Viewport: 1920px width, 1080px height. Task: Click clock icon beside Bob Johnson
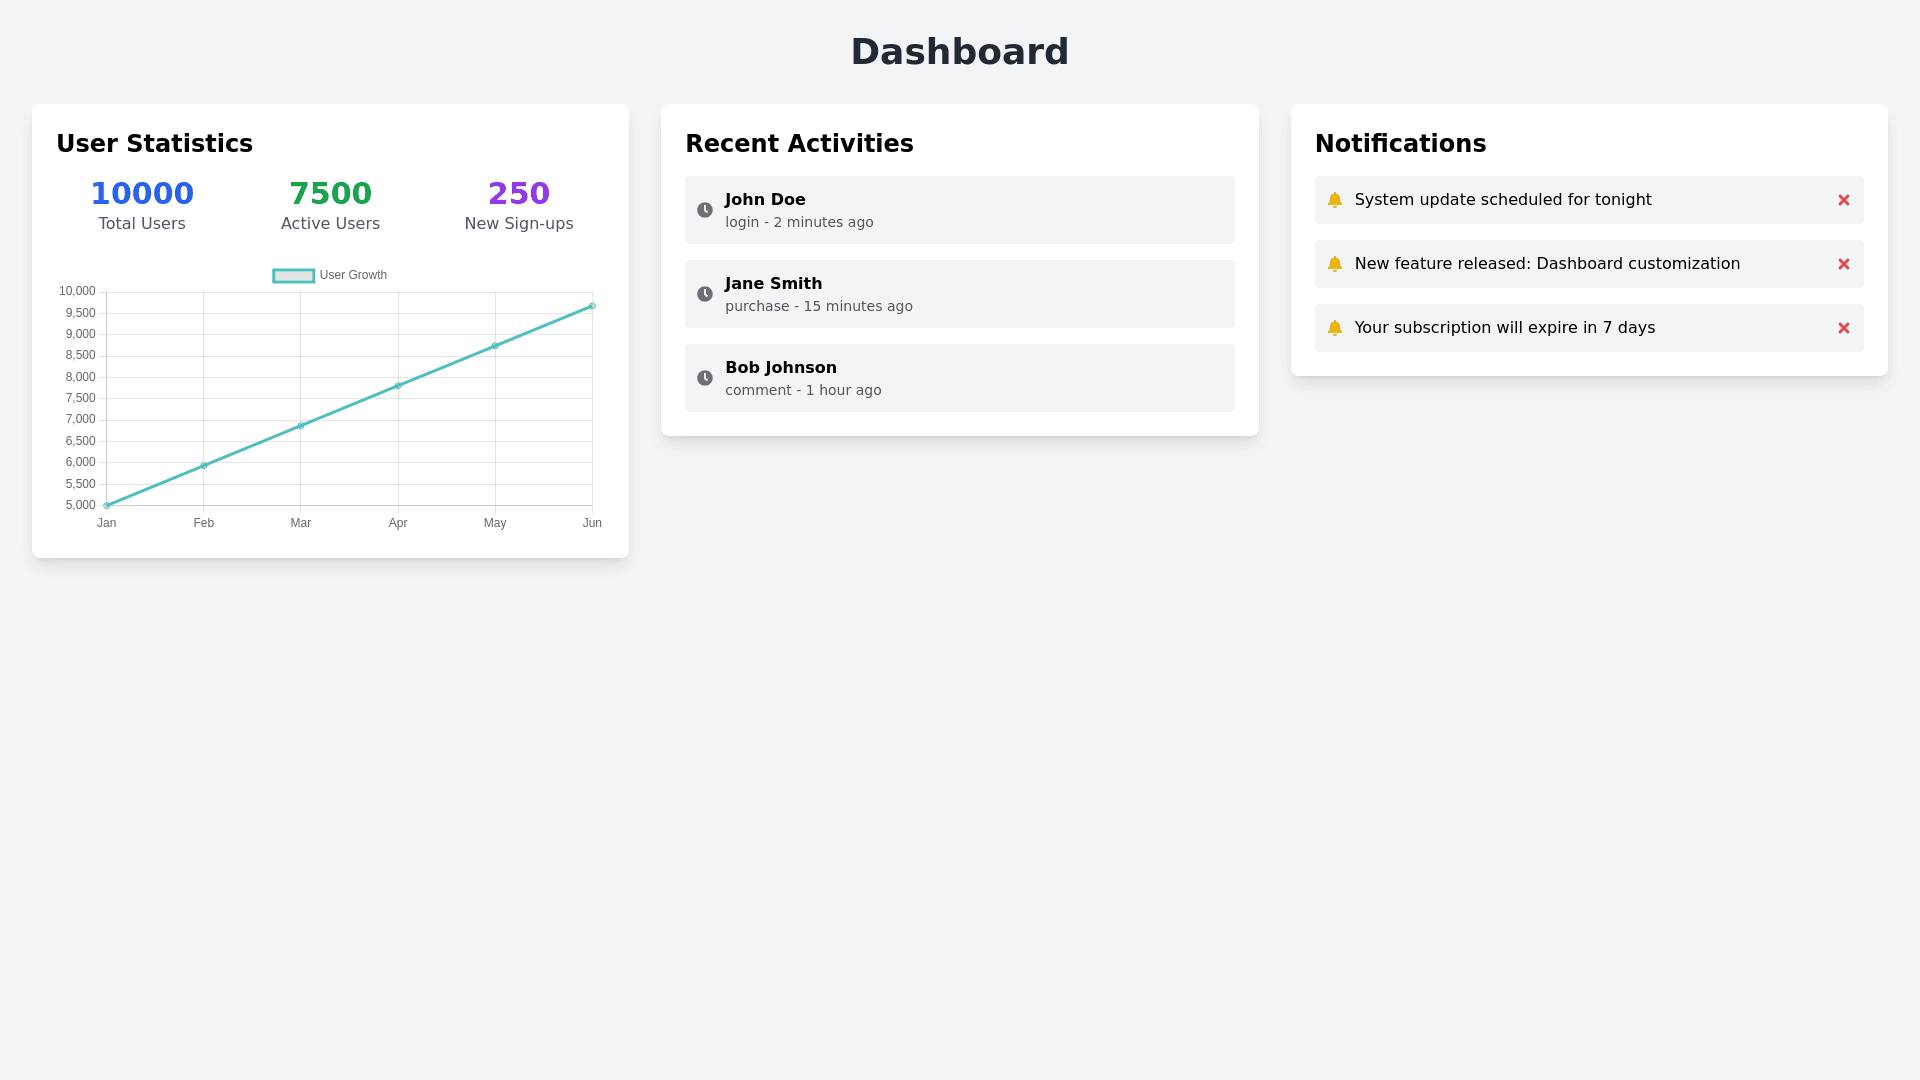(705, 378)
